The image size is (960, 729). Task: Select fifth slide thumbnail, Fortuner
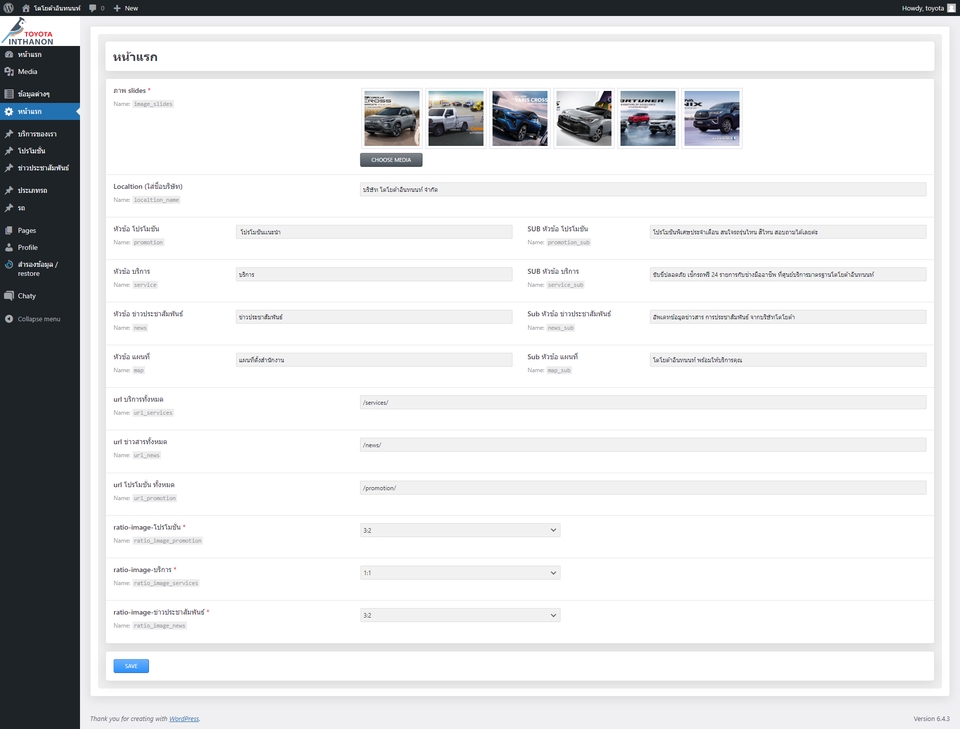pos(648,118)
